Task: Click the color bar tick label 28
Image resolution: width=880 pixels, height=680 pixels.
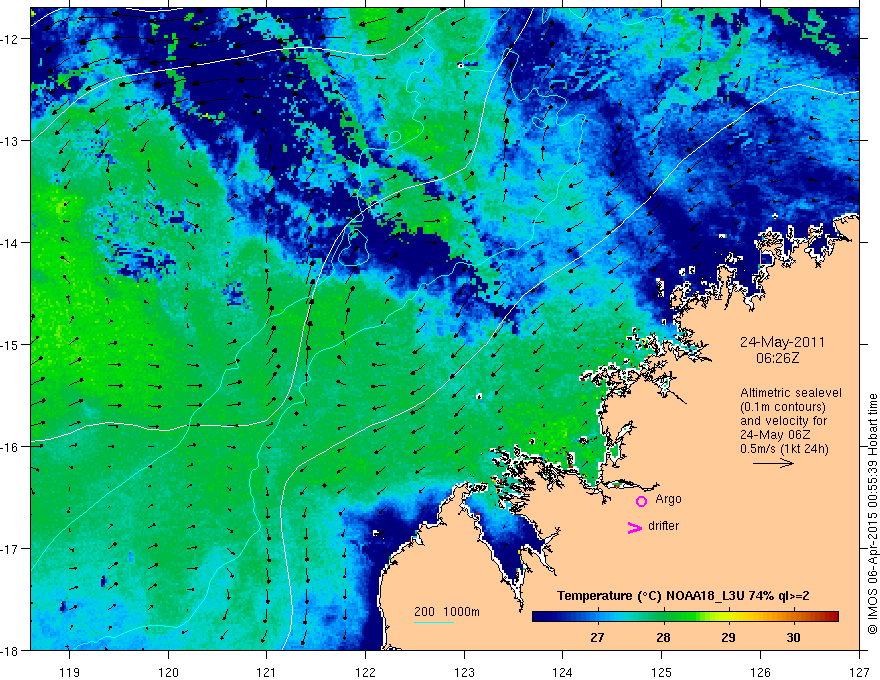Action: tap(663, 638)
